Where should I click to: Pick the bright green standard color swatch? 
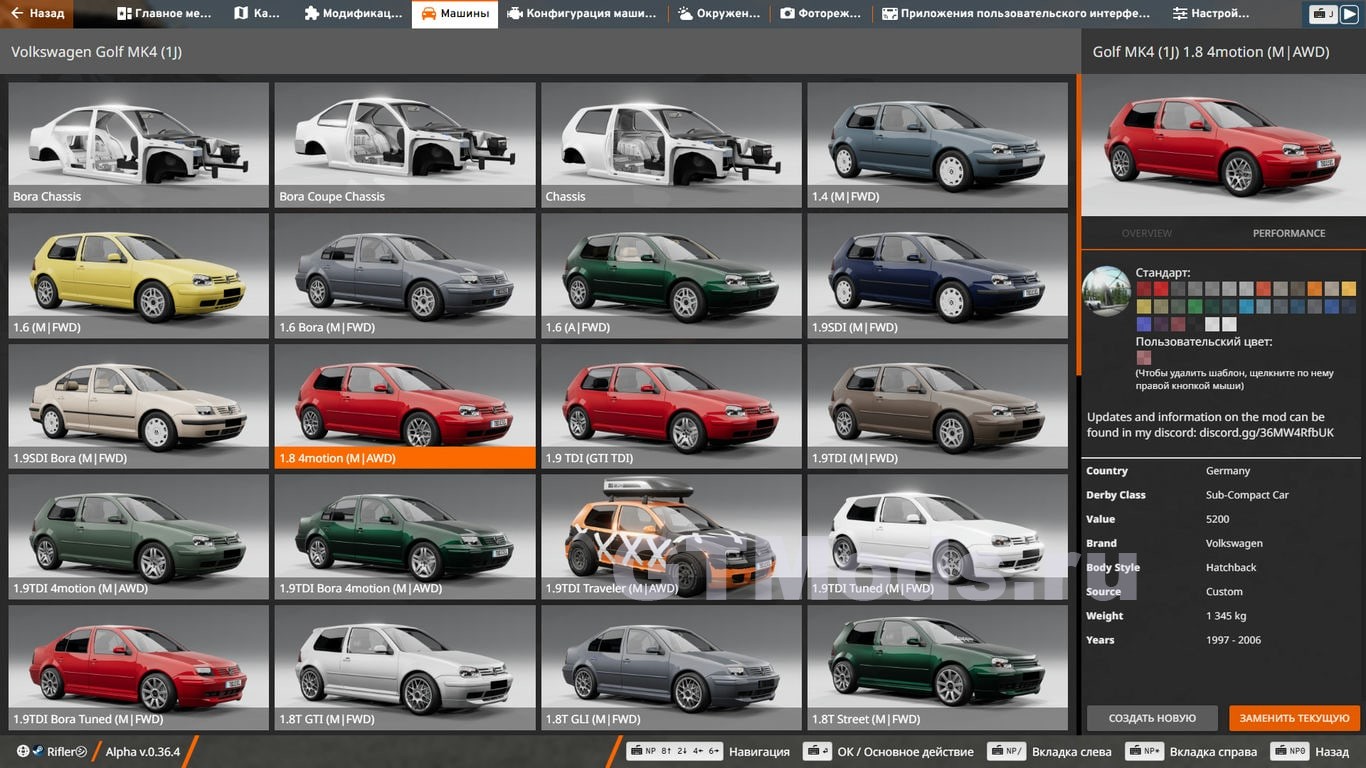coord(1195,306)
